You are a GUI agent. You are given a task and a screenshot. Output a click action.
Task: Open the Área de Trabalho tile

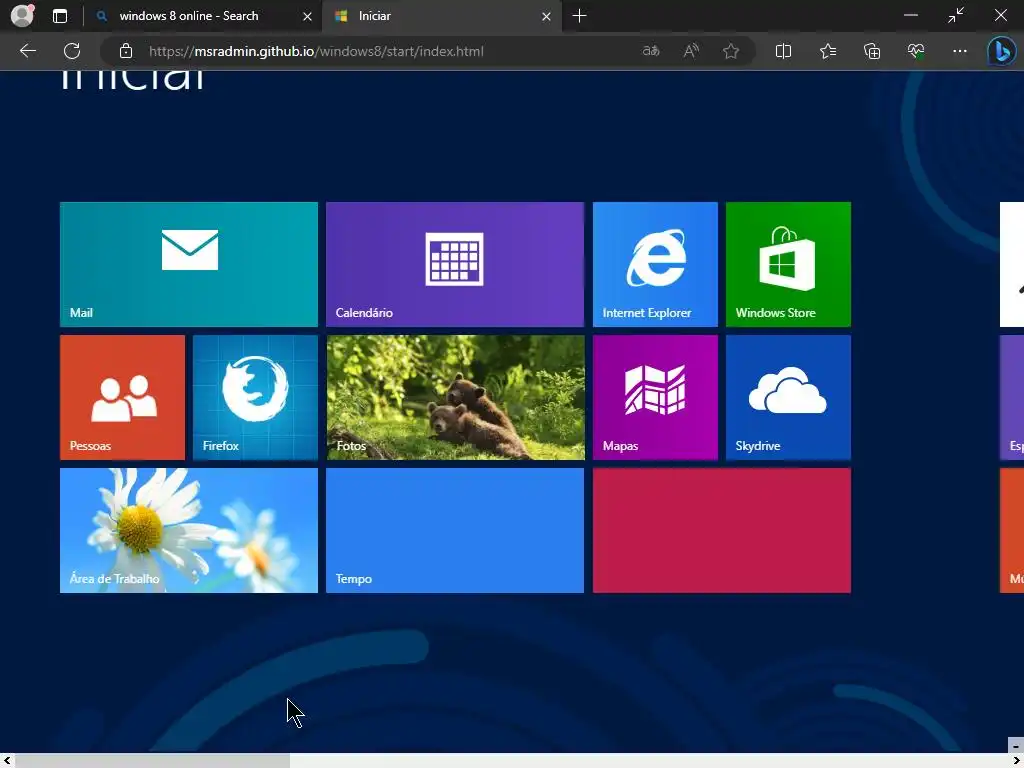tap(189, 530)
